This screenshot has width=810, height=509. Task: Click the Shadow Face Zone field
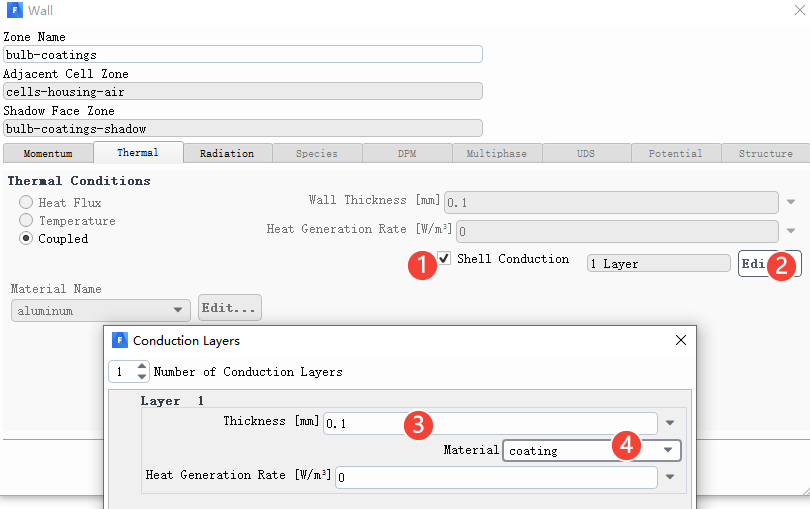pos(243,129)
